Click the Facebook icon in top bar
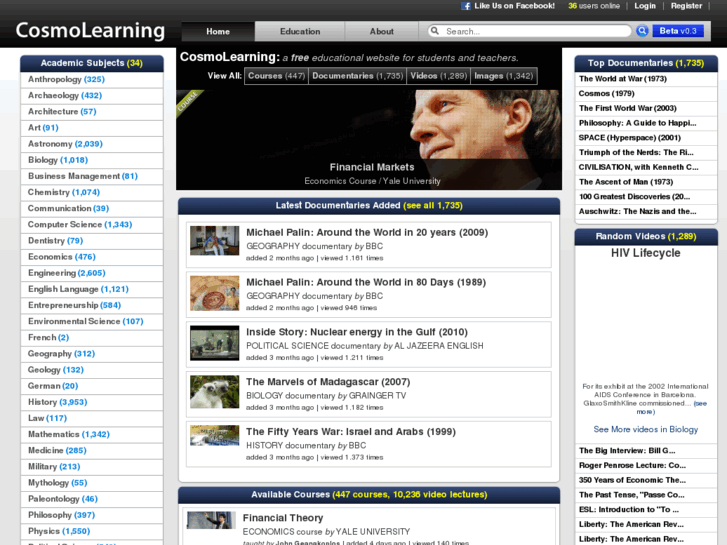727x545 pixels. click(x=466, y=6)
